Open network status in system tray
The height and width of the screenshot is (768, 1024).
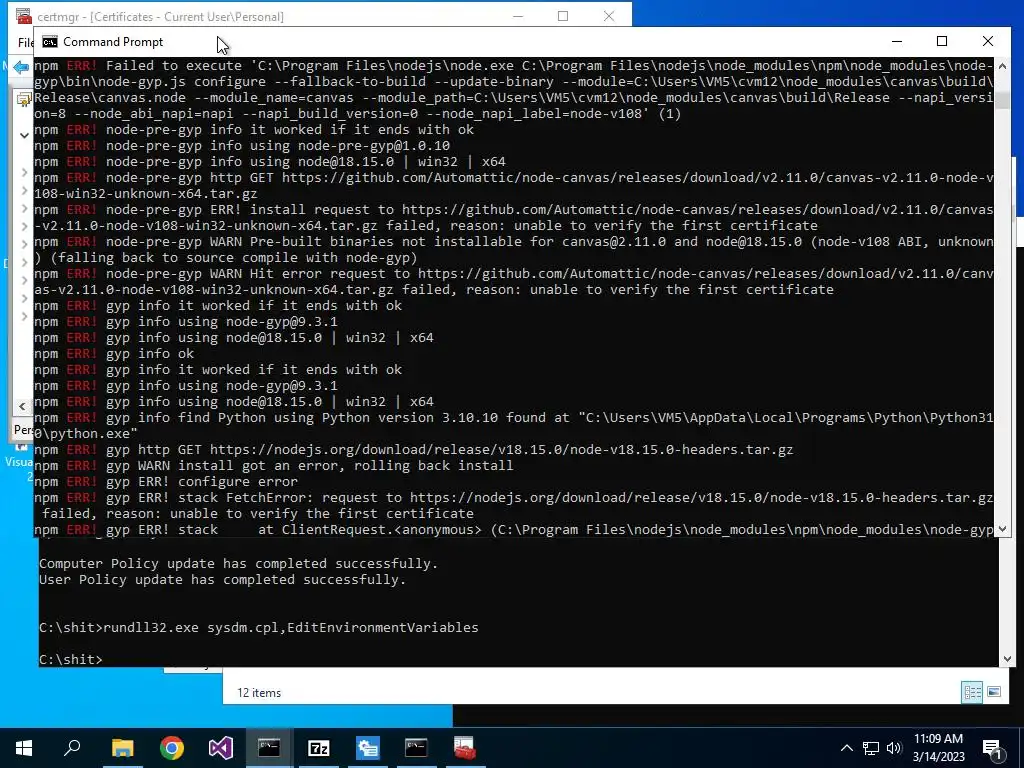(871, 748)
